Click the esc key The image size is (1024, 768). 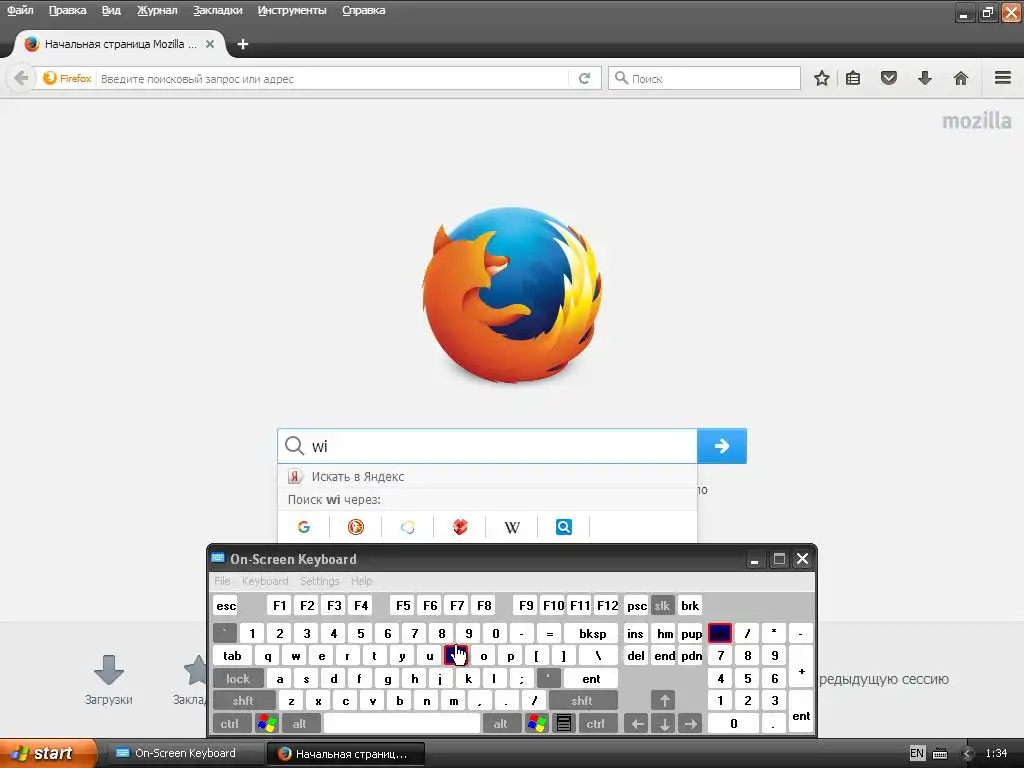pyautogui.click(x=226, y=605)
